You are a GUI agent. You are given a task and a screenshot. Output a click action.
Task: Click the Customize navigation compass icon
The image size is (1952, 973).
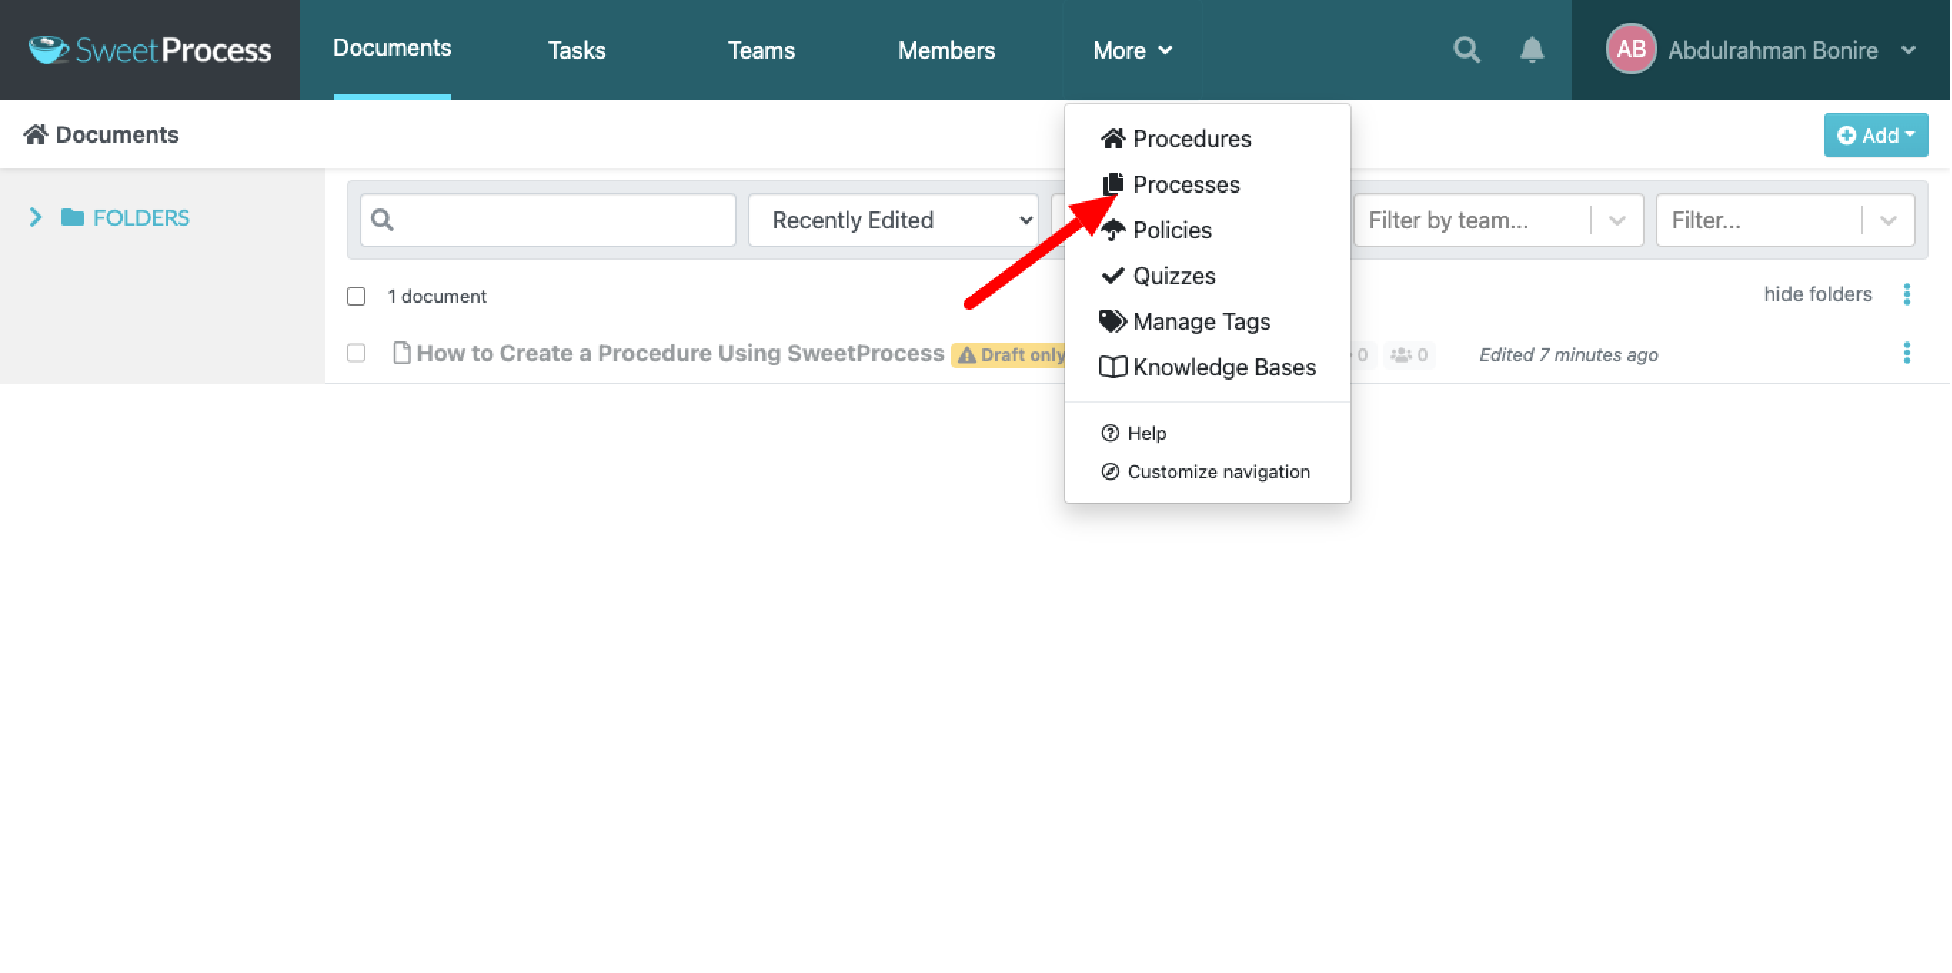1110,472
